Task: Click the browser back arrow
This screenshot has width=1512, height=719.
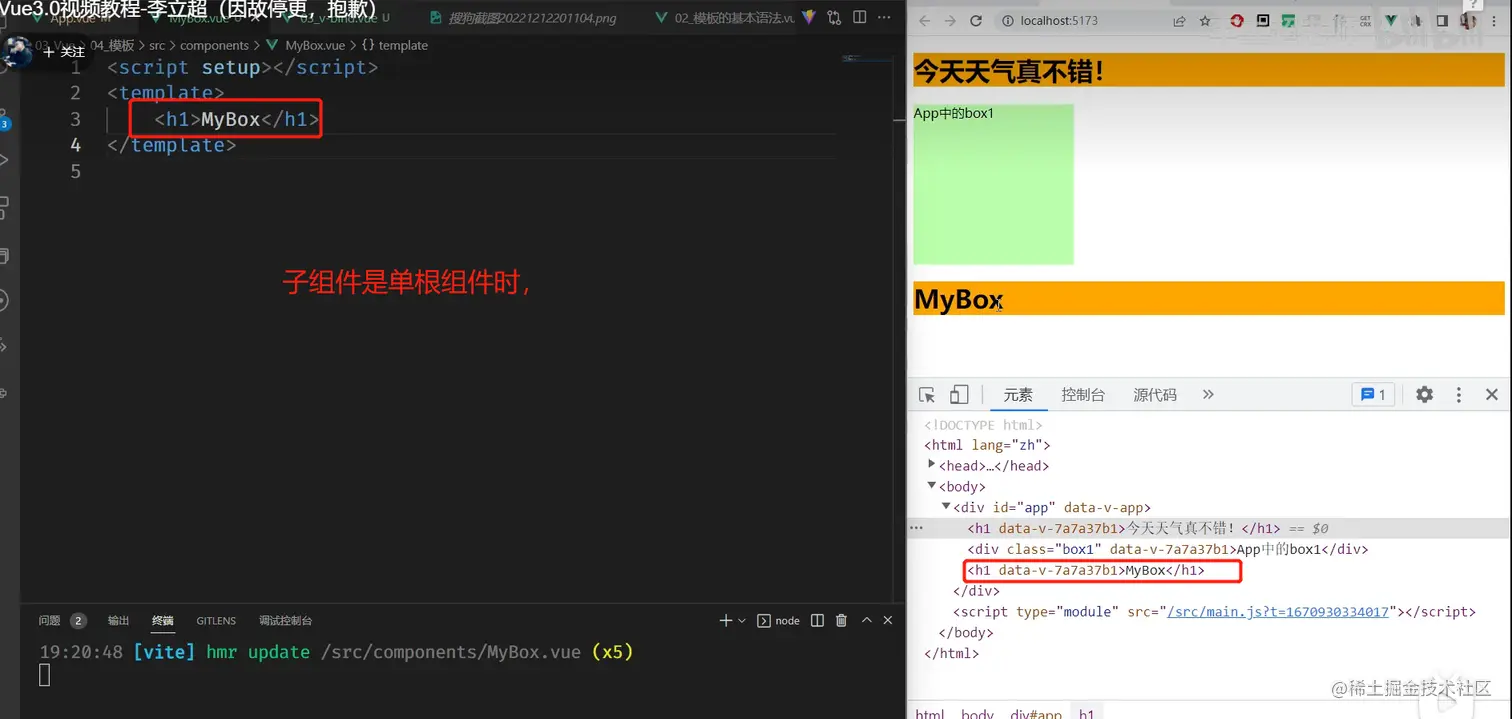Action: click(924, 21)
